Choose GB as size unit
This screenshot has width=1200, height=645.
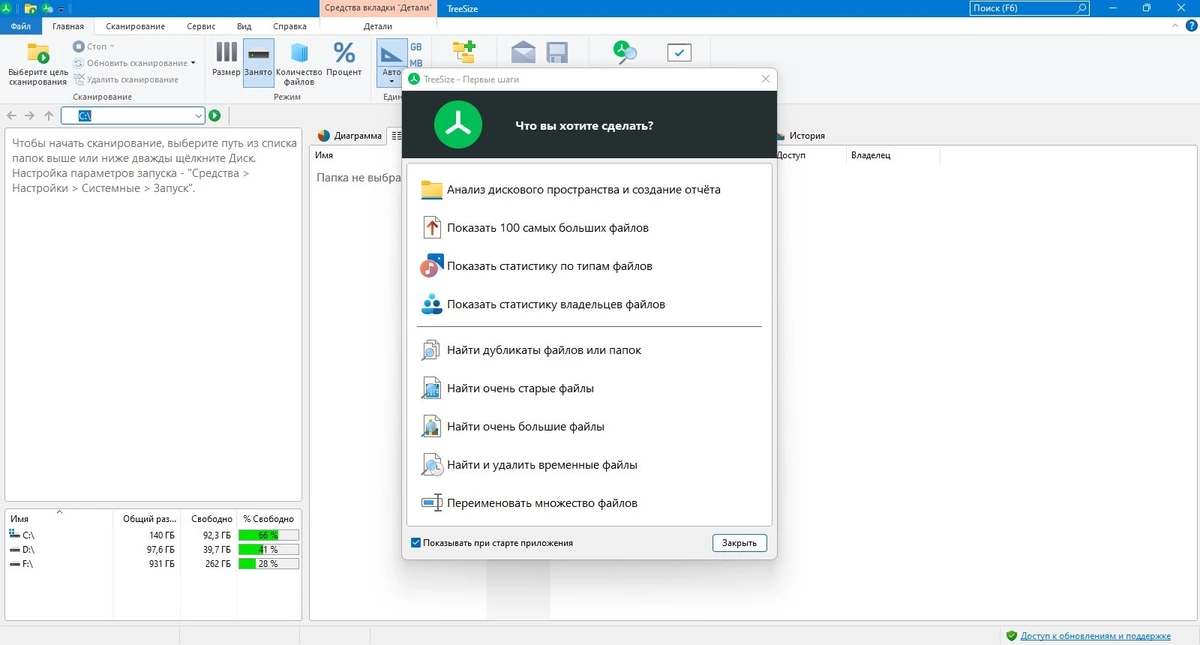(x=416, y=47)
